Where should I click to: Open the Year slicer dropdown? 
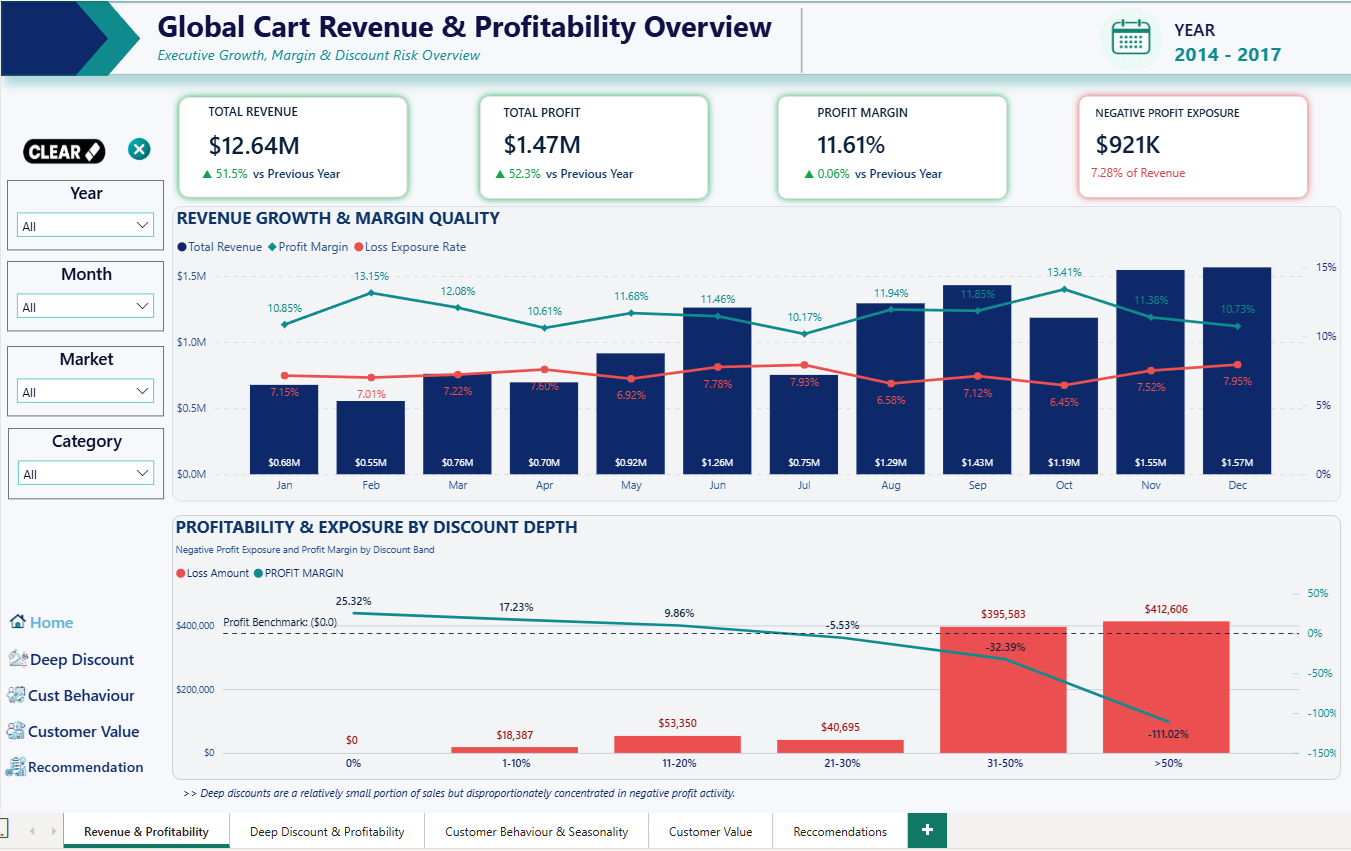coord(85,226)
